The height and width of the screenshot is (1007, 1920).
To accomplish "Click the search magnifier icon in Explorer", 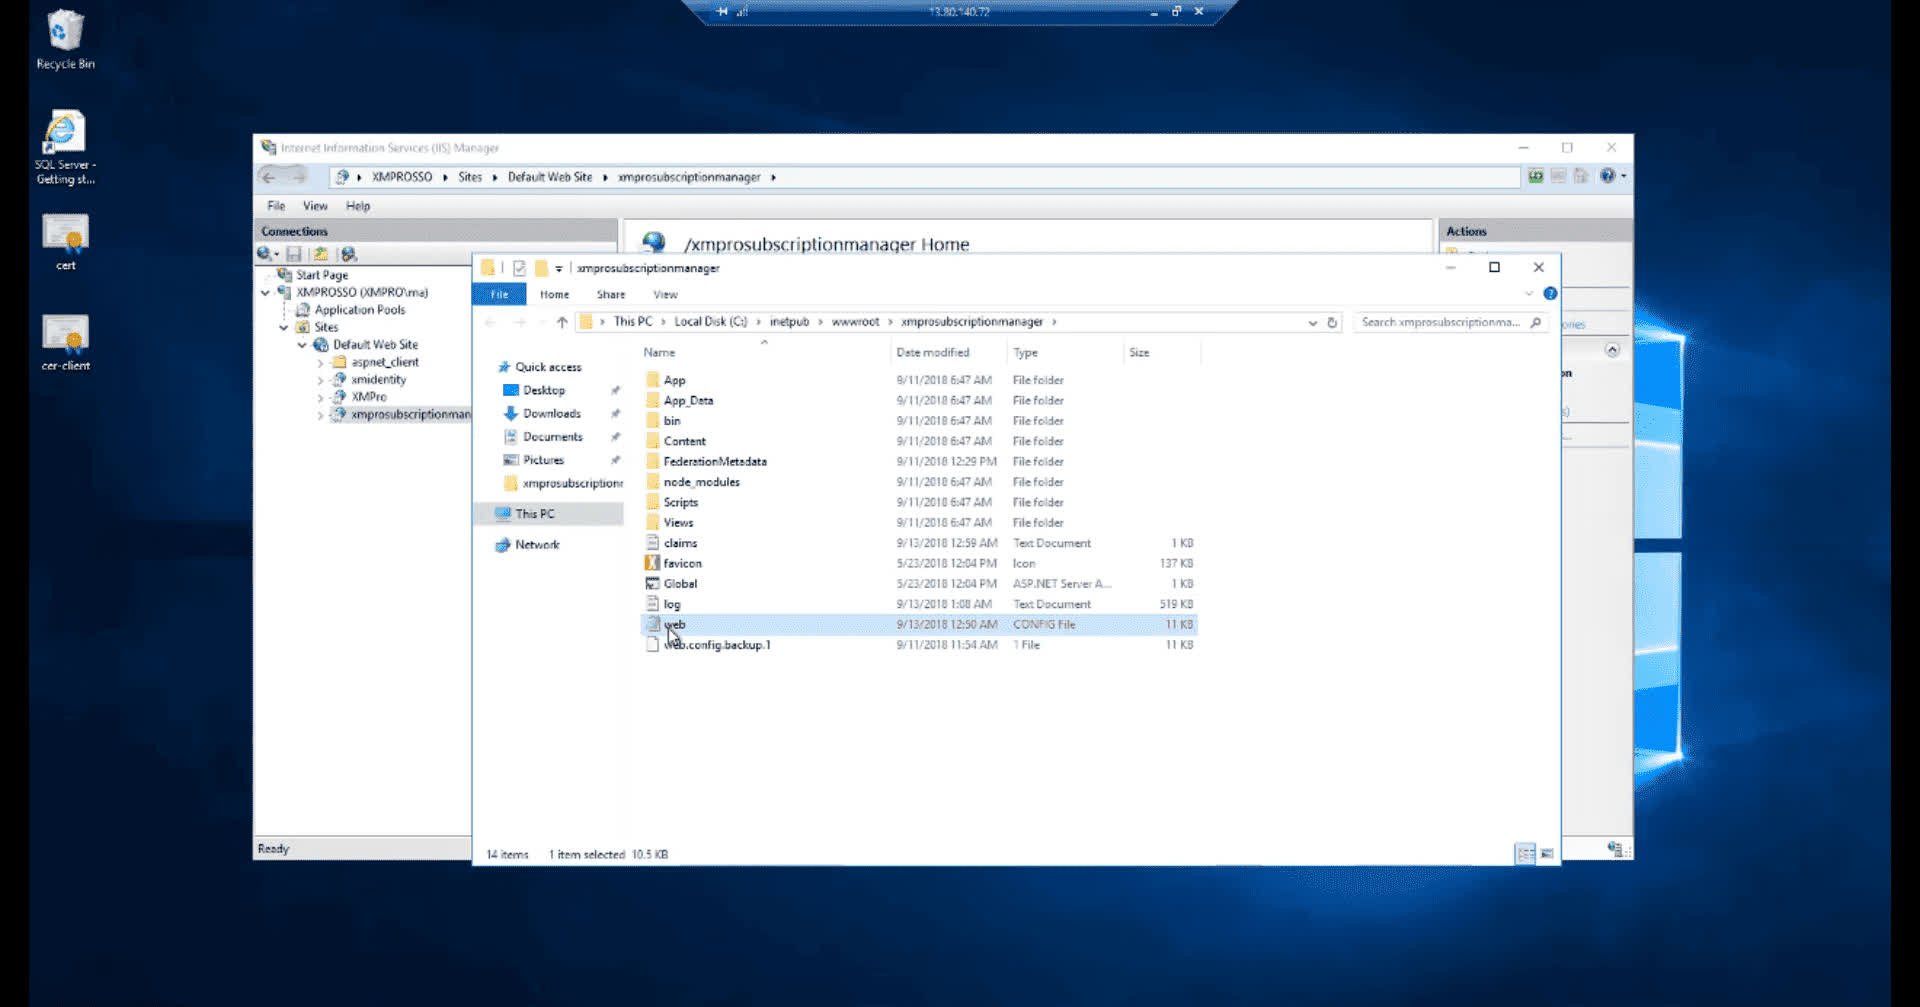I will [x=1536, y=322].
